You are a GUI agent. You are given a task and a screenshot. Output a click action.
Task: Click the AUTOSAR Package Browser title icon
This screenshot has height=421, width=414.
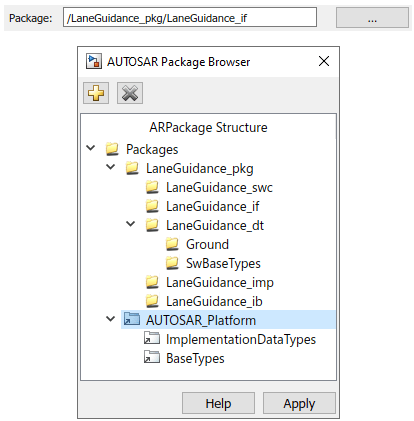pyautogui.click(x=94, y=62)
